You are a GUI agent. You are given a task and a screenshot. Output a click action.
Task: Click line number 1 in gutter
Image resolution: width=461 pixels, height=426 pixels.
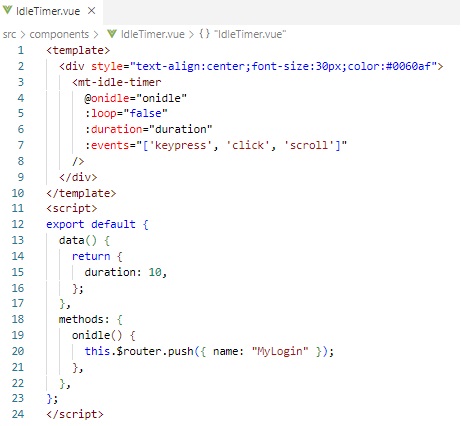tap(21, 50)
